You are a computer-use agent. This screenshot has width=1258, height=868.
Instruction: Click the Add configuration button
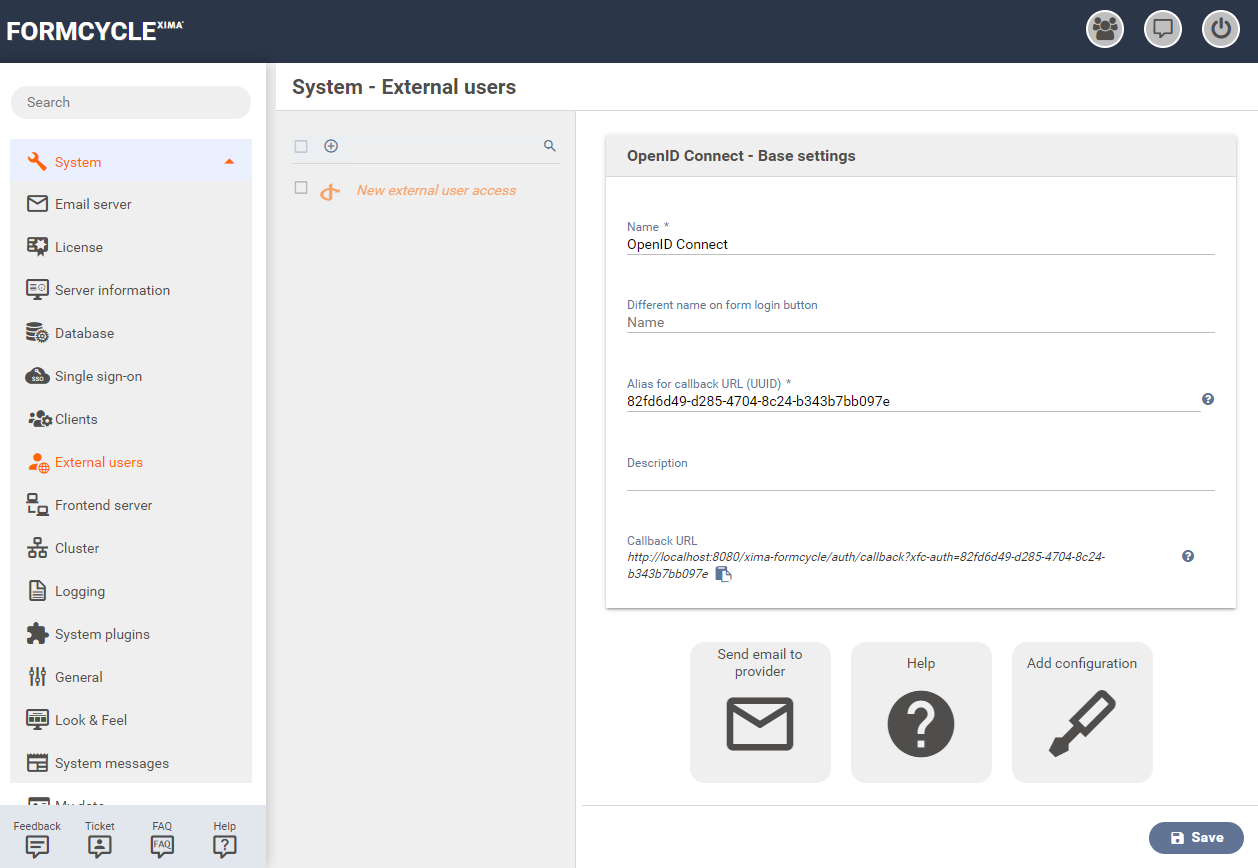pyautogui.click(x=1082, y=712)
